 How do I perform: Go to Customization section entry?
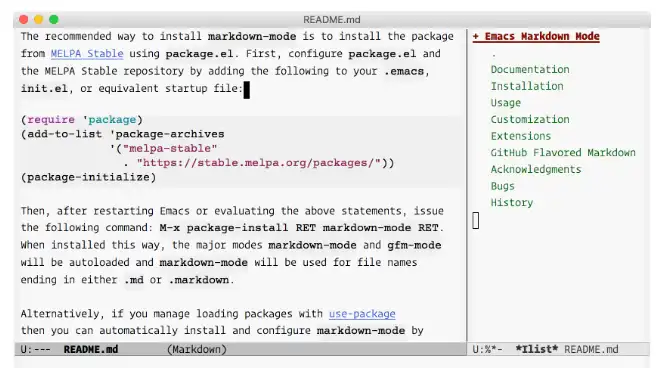pos(530,119)
